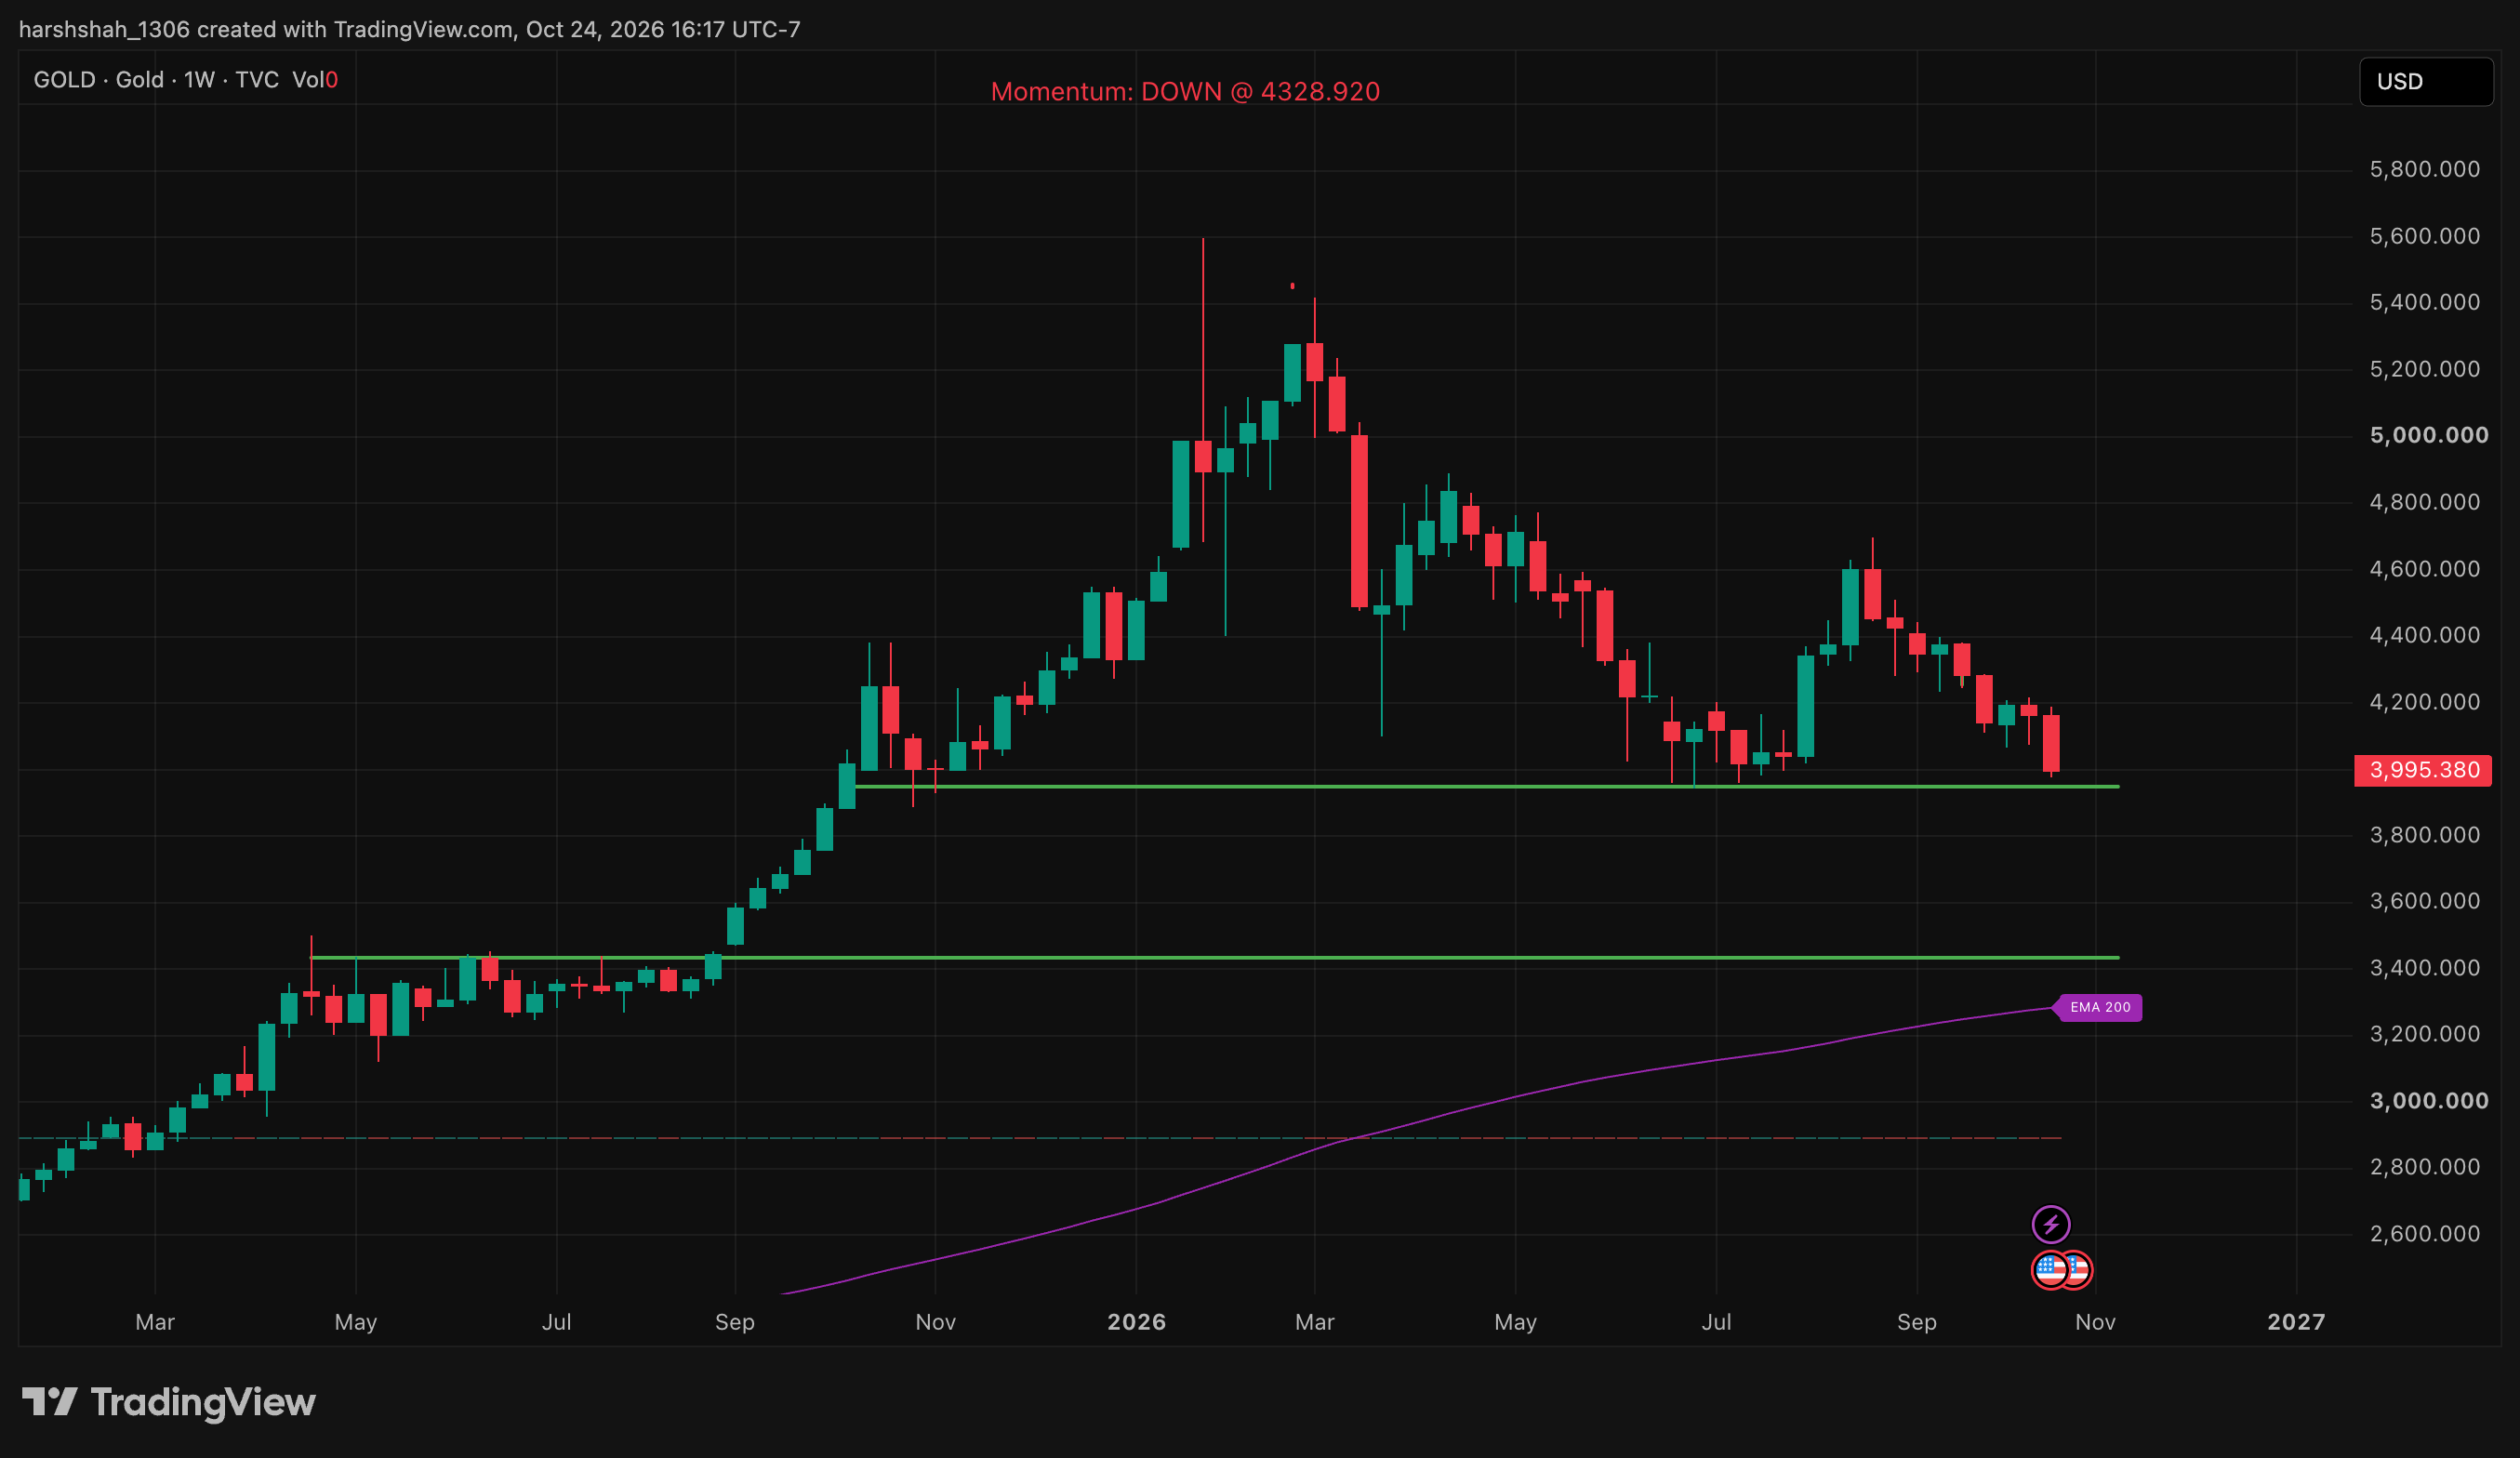
Task: Click the 3,400.000 price axis label
Action: pyautogui.click(x=2424, y=968)
